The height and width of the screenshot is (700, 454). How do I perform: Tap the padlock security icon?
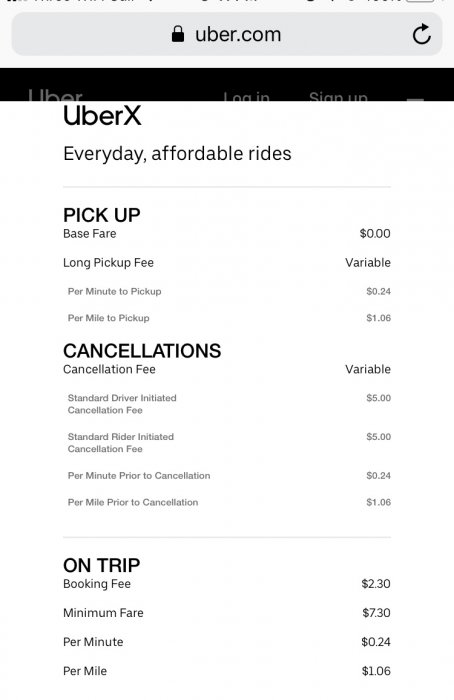[178, 34]
